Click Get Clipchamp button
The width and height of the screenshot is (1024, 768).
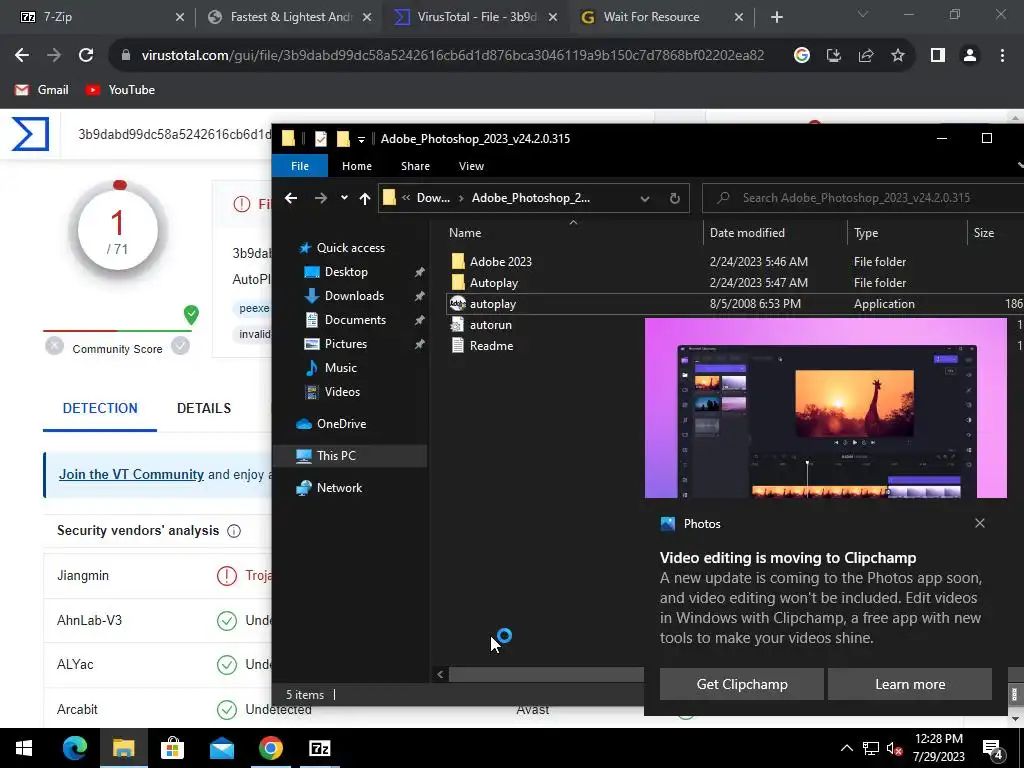click(x=742, y=684)
